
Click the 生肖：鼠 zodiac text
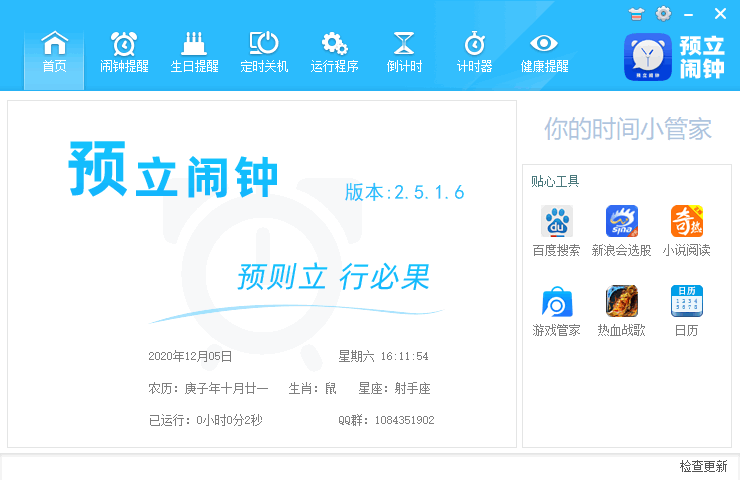[312, 388]
